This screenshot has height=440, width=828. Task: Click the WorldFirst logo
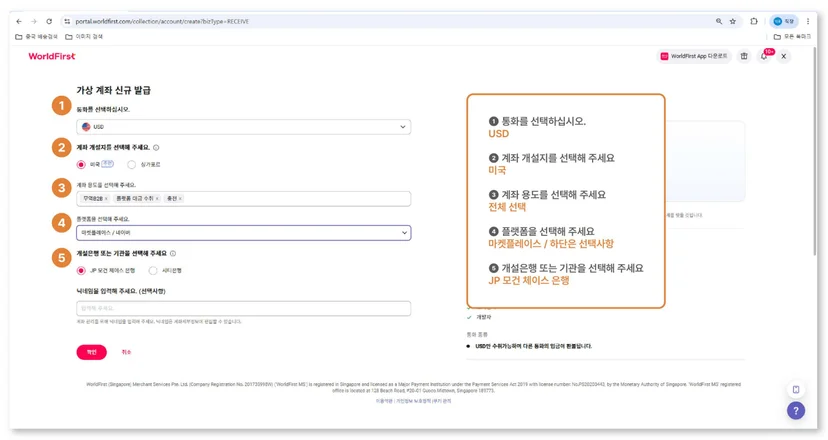point(52,56)
